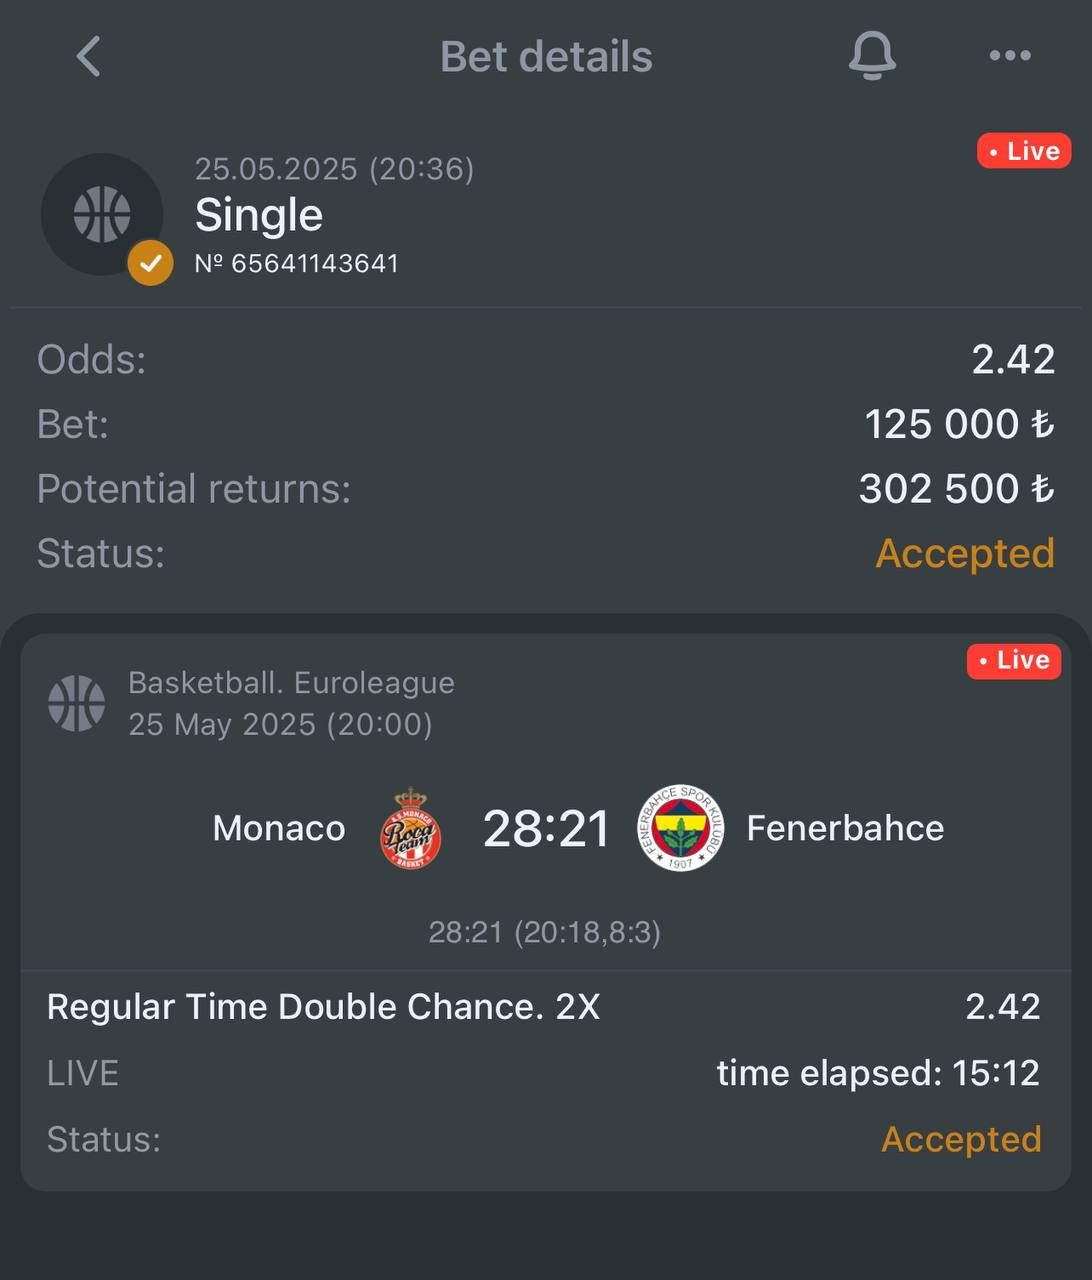
Task: Open the three-dots more options menu
Action: [x=1010, y=56]
